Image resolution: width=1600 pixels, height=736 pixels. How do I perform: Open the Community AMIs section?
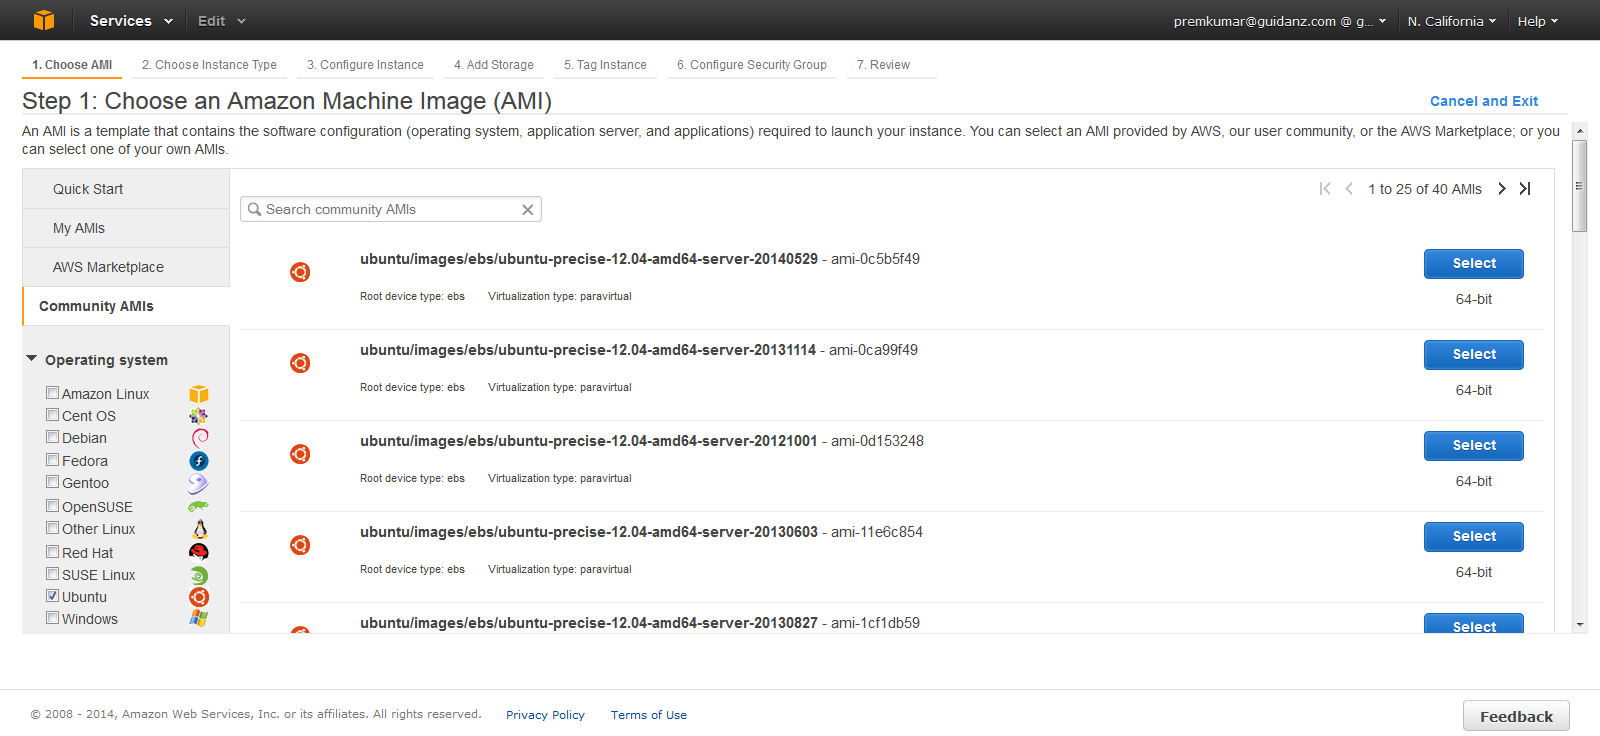126,306
